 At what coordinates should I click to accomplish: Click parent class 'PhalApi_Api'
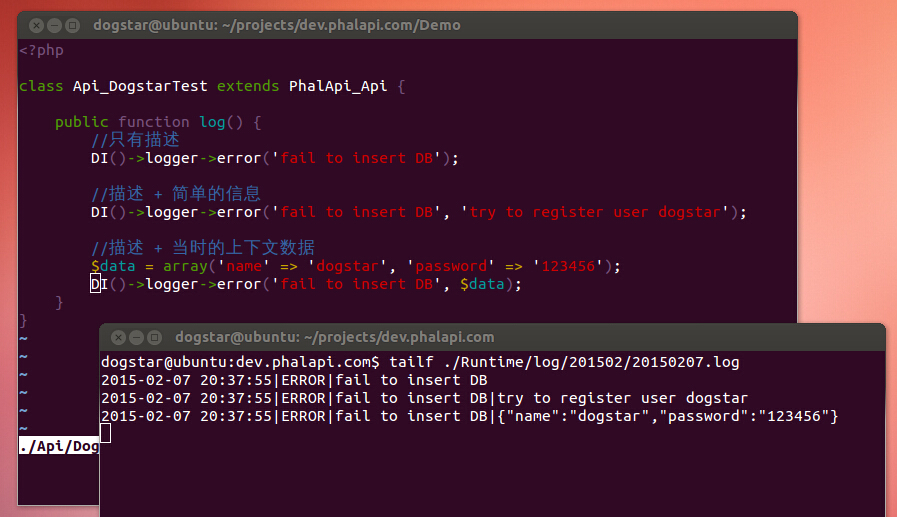point(338,86)
